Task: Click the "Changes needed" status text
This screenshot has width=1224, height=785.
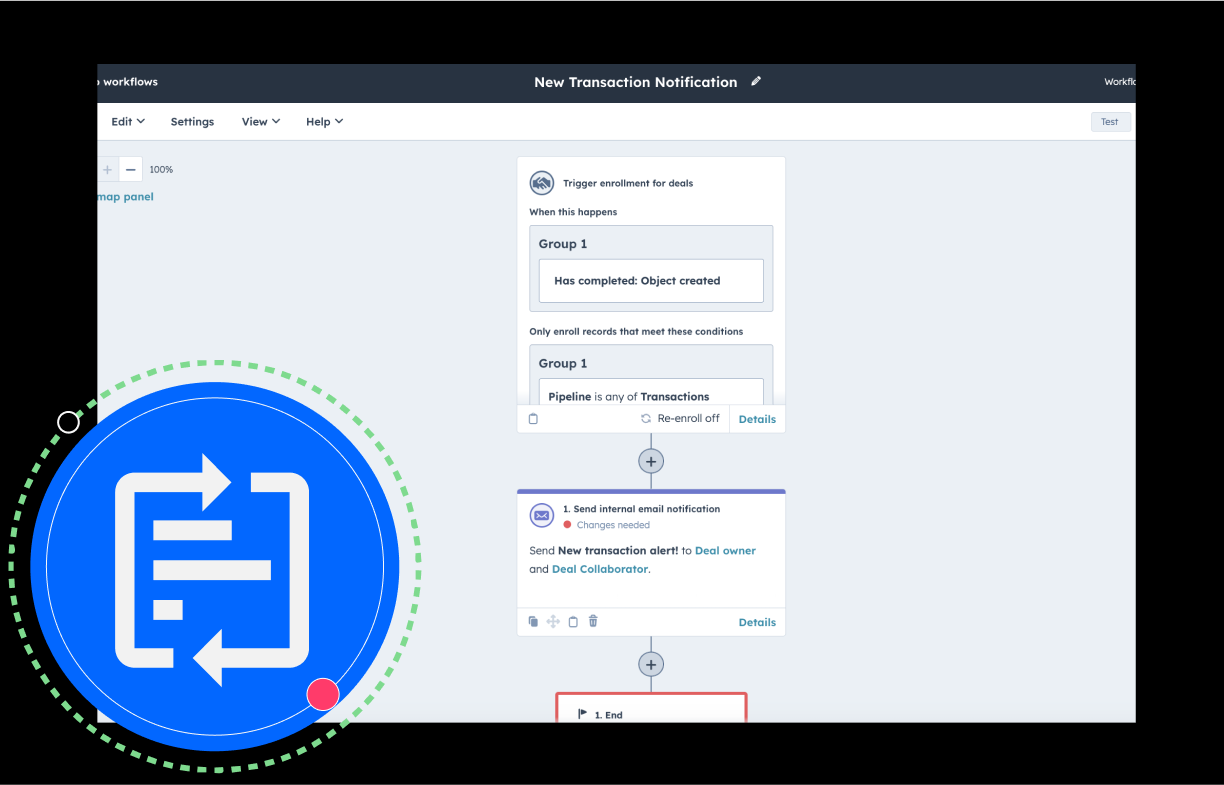Action: 613,525
